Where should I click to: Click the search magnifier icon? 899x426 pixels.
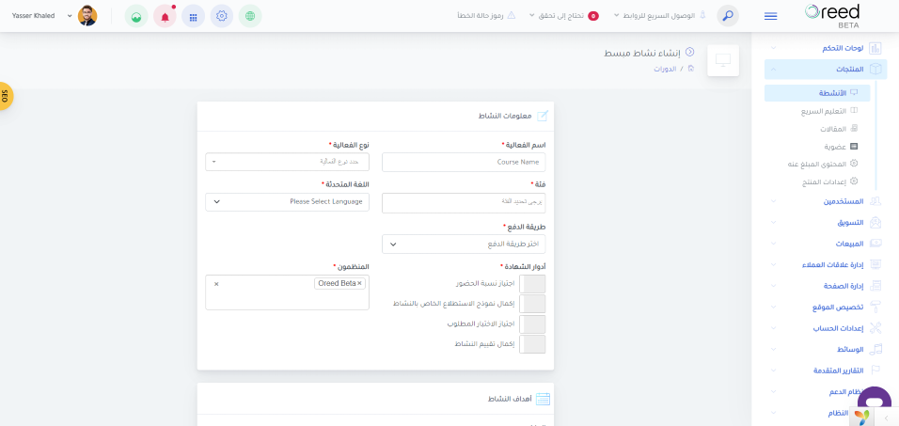click(728, 16)
